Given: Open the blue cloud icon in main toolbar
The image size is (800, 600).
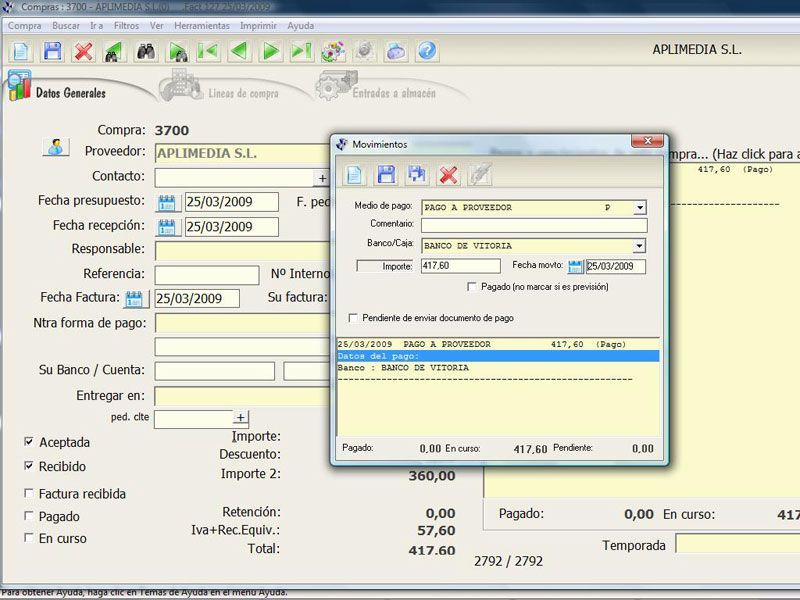Looking at the screenshot, I should pyautogui.click(x=396, y=52).
